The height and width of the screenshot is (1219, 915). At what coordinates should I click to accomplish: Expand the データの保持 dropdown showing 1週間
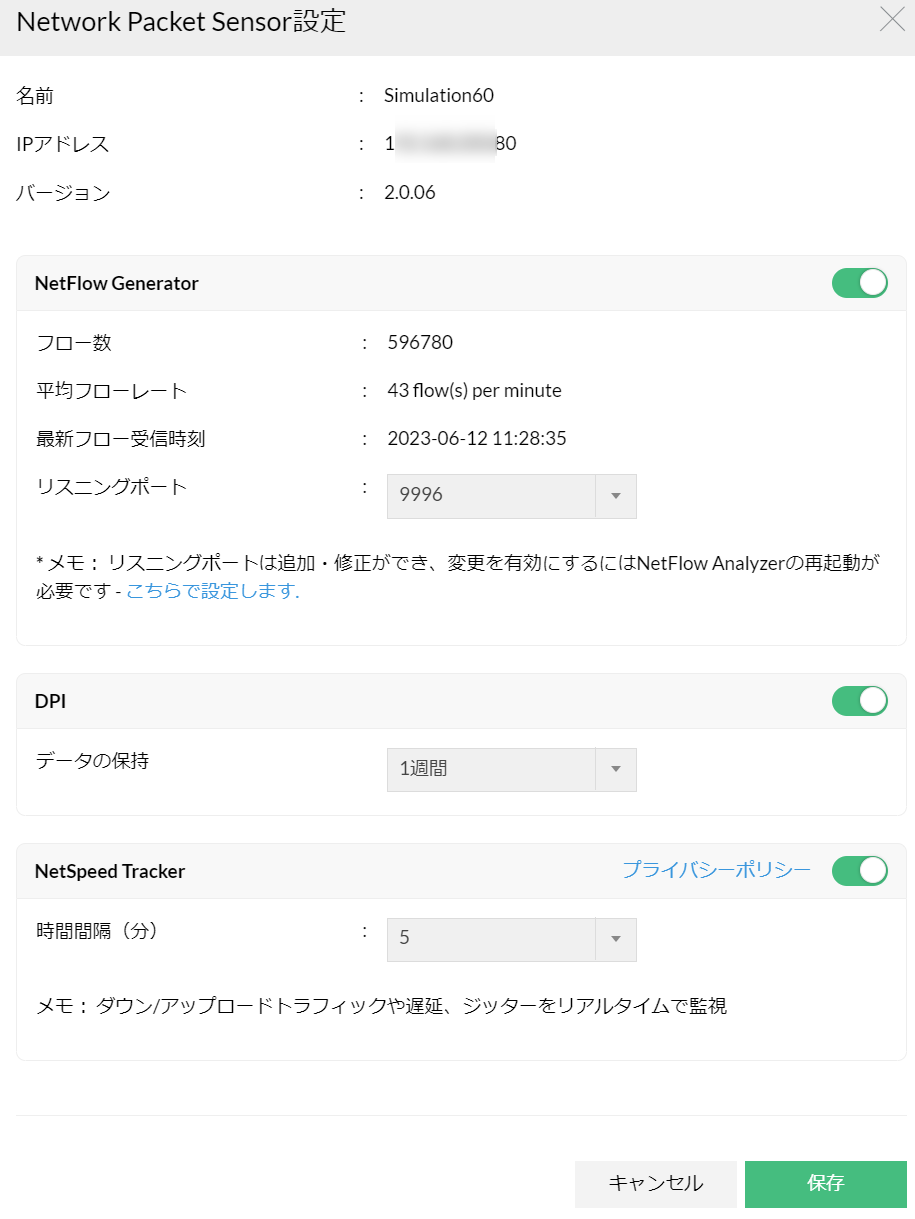click(x=511, y=770)
